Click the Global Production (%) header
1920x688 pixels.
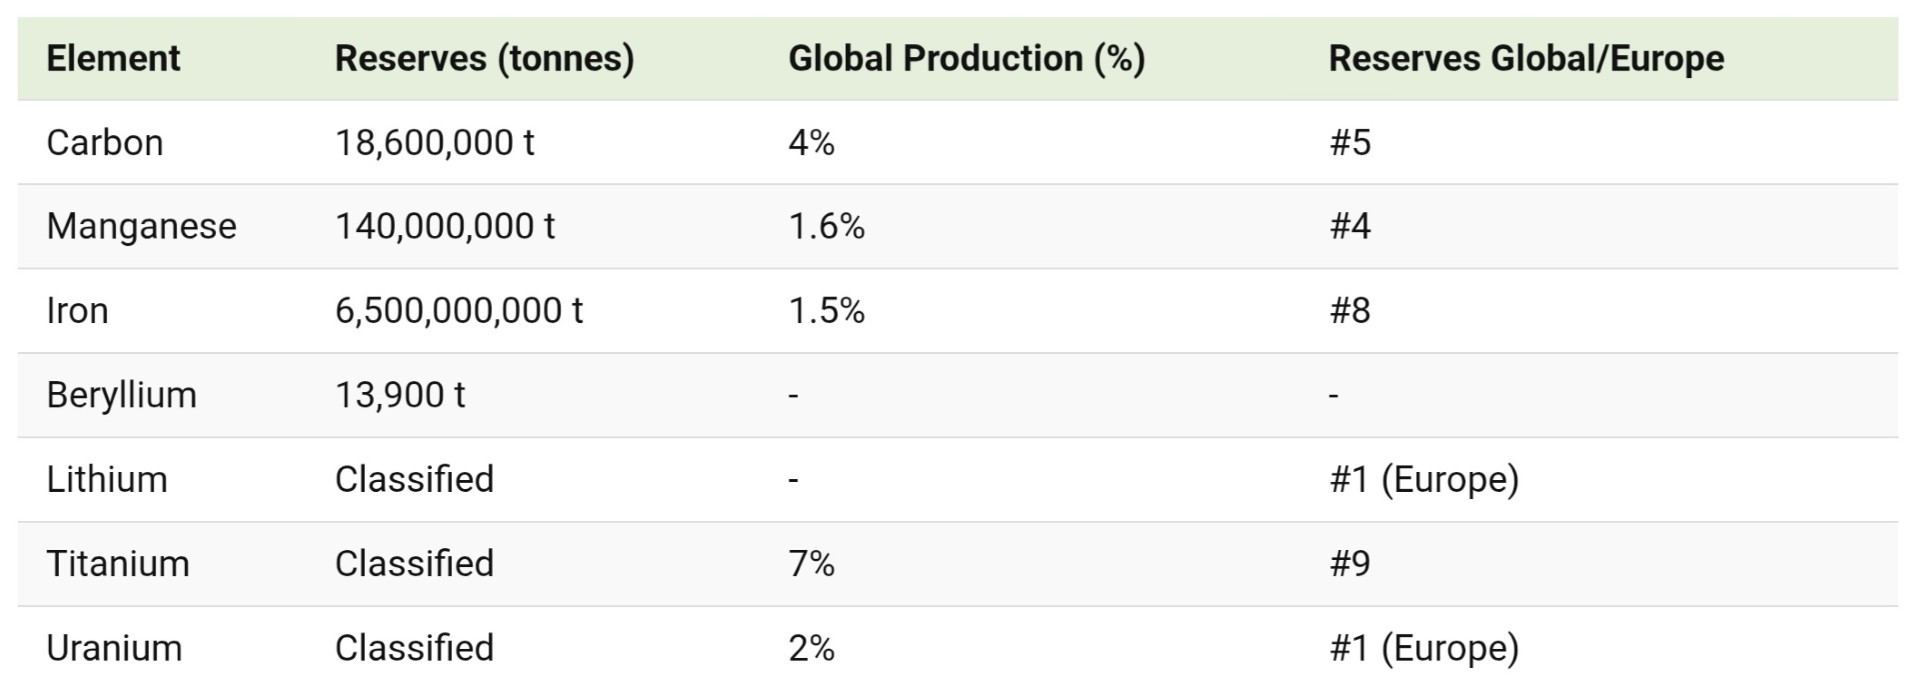(x=966, y=58)
